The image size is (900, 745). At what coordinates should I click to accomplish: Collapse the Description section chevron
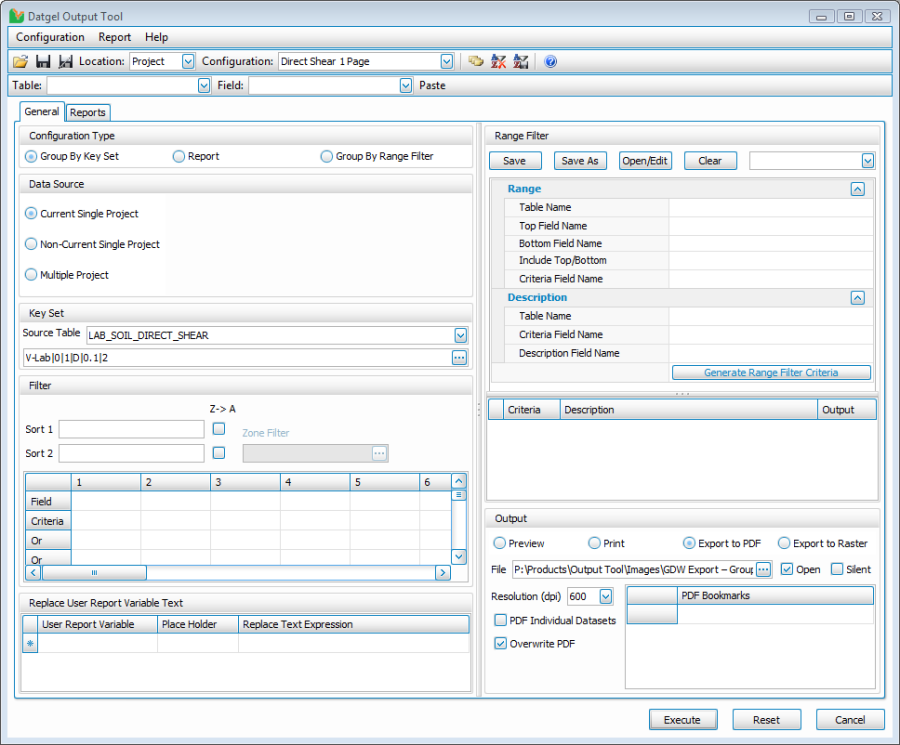857,298
